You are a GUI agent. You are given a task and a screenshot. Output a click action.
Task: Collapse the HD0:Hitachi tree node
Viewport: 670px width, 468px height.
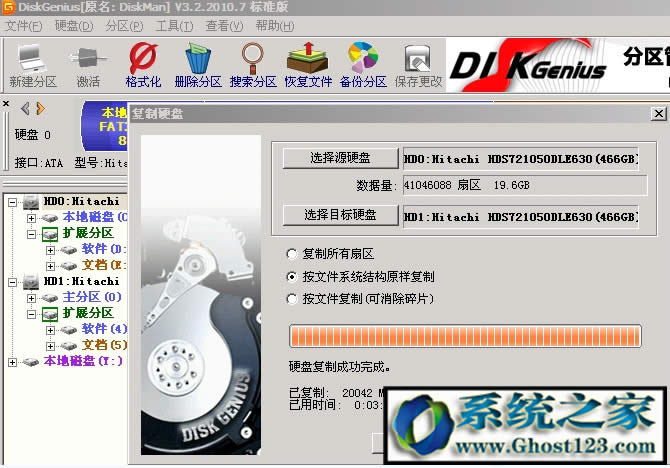tap(13, 202)
